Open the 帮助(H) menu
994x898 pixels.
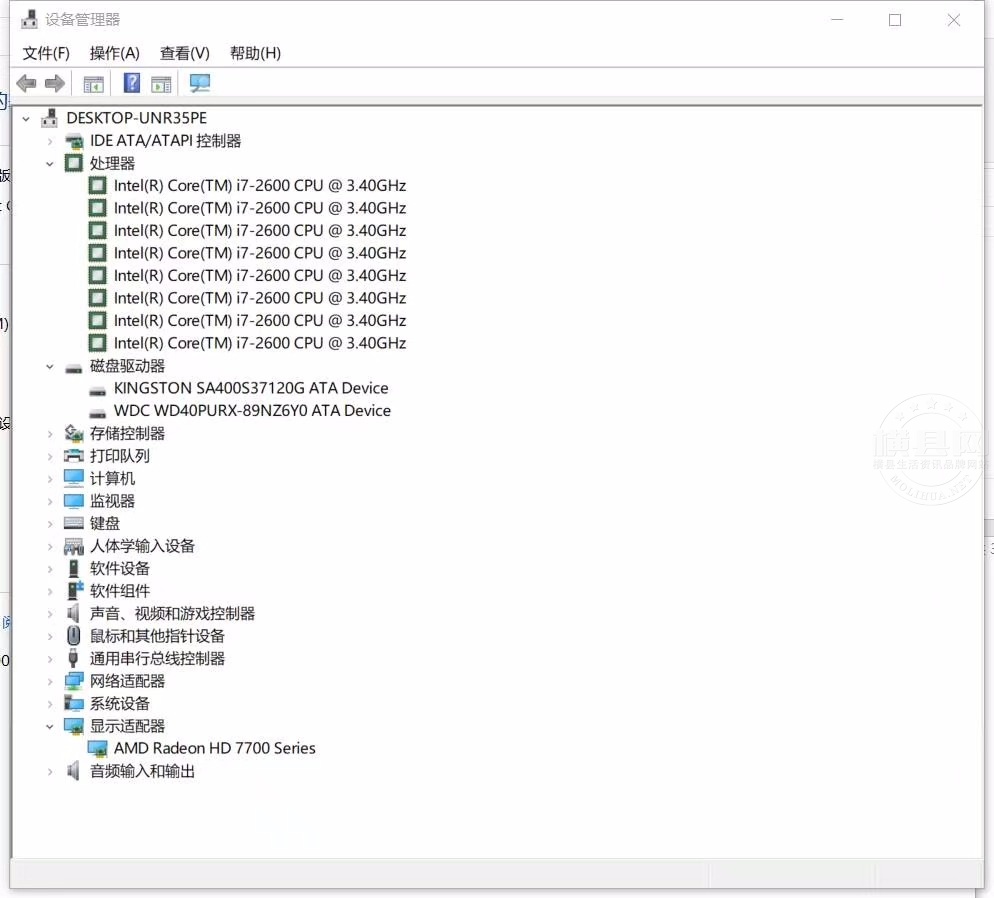(255, 53)
